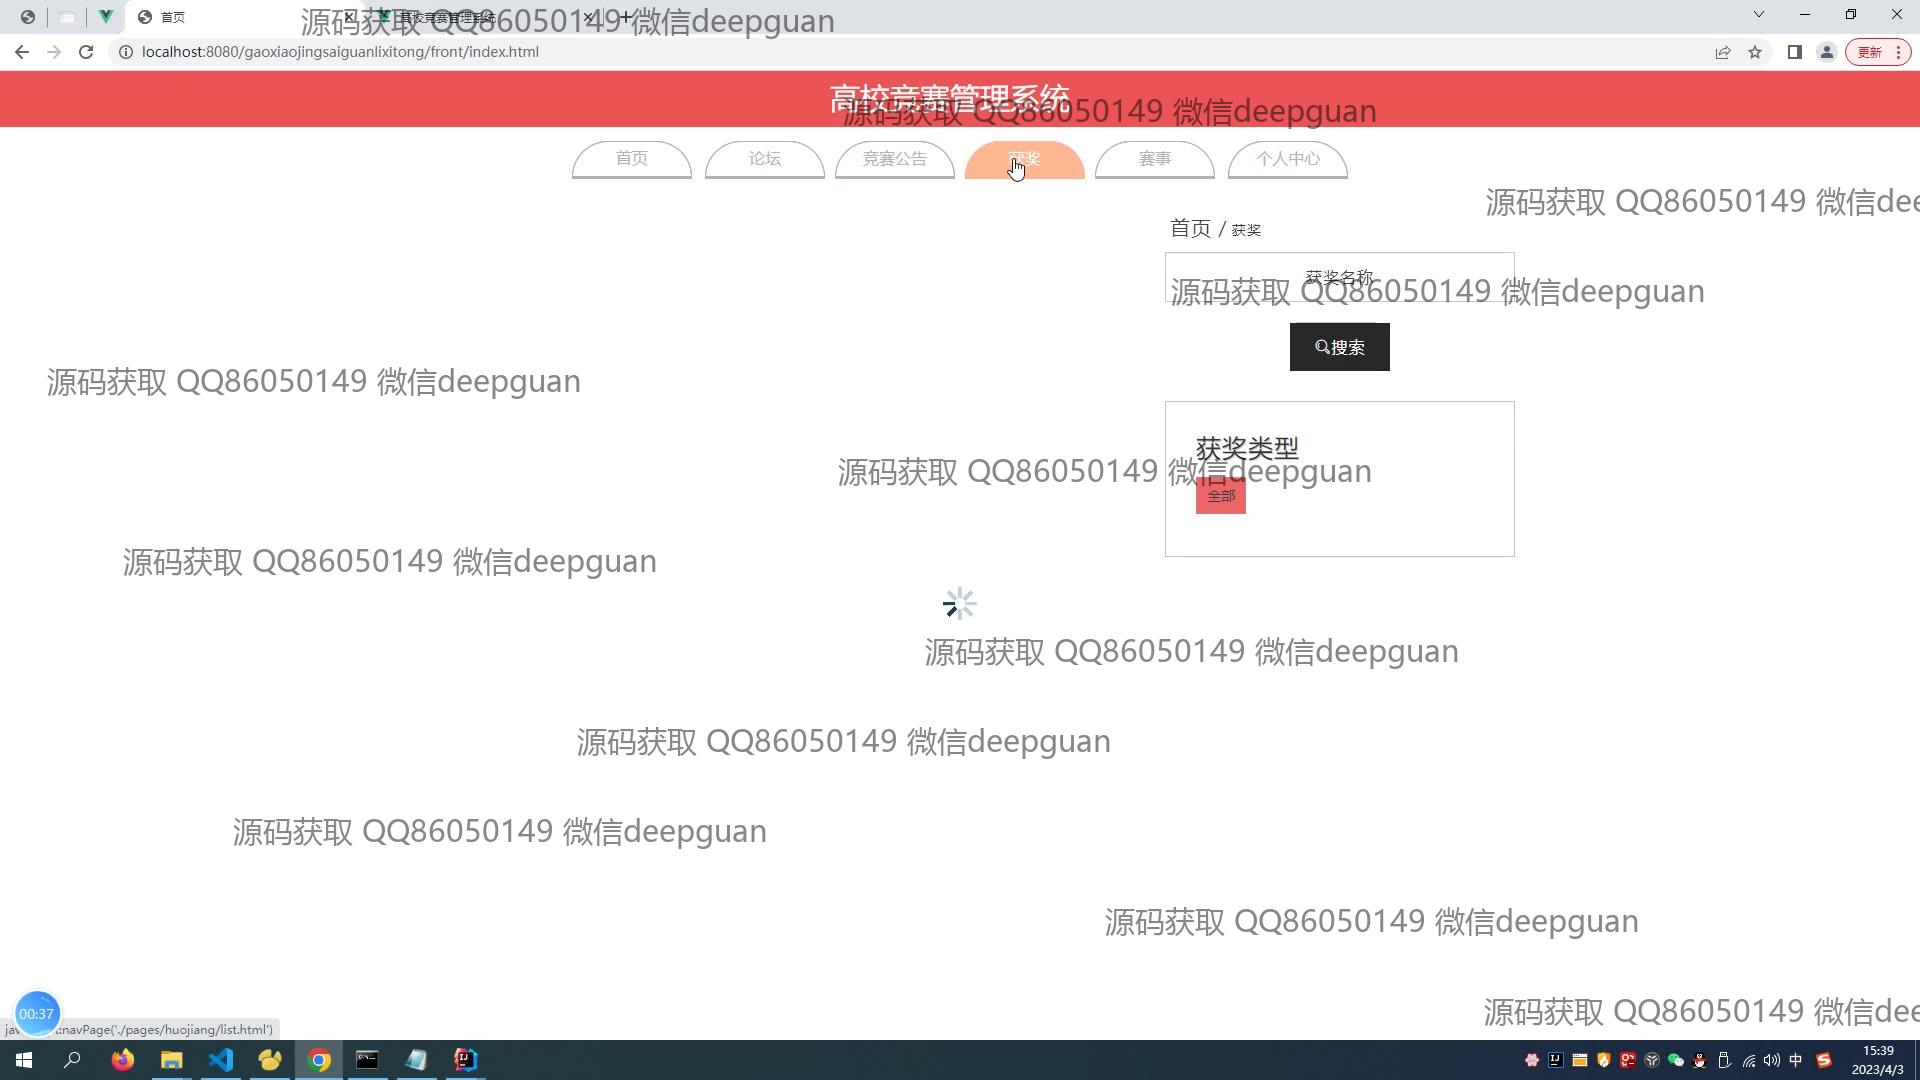Open the 论坛 navigation tab
This screenshot has height=1080, width=1920.
[765, 159]
